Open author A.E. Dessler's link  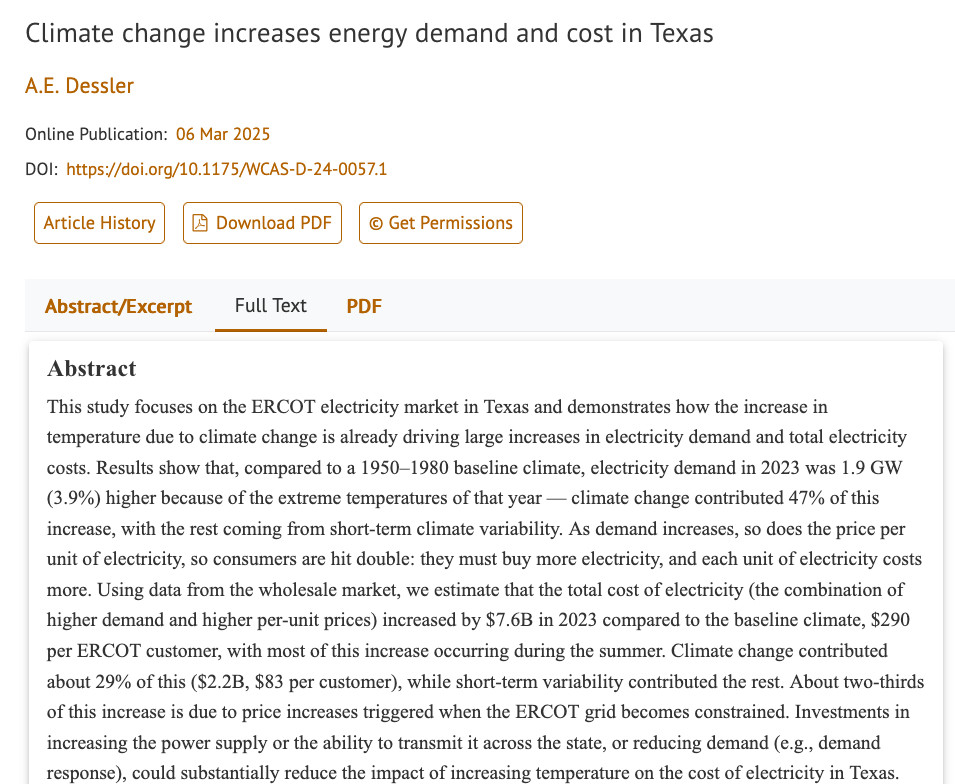coord(79,86)
